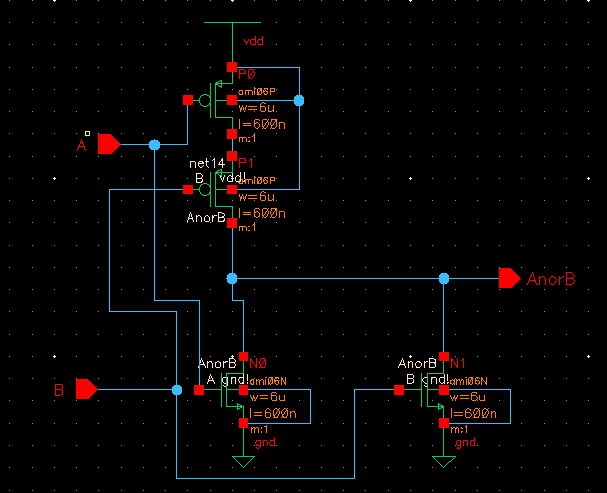Click the wire junction dot on net B

[177, 390]
